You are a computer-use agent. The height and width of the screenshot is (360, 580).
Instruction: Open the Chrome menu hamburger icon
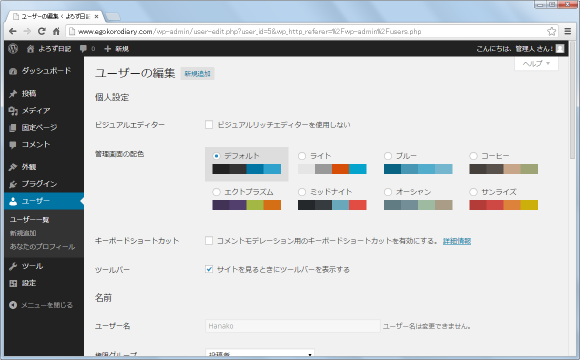click(x=568, y=31)
